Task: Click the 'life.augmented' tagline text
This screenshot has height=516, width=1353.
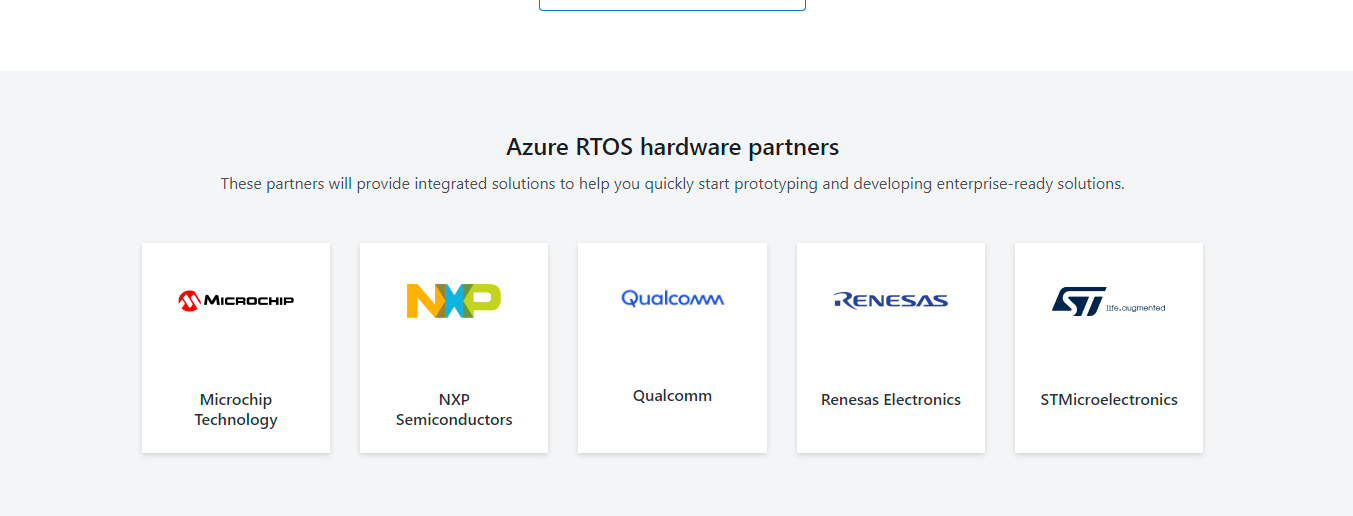Action: (x=1136, y=308)
